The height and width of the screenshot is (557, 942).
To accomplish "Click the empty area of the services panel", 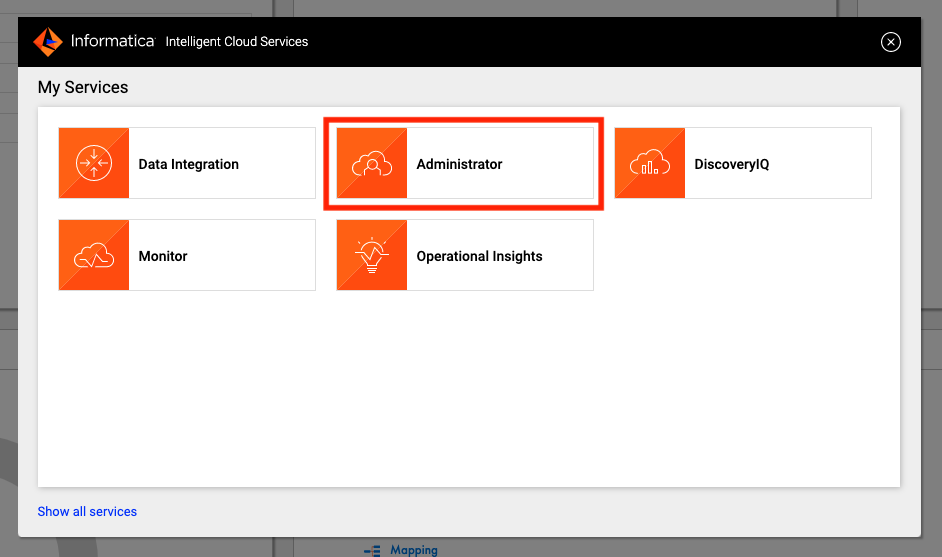I will point(469,391).
